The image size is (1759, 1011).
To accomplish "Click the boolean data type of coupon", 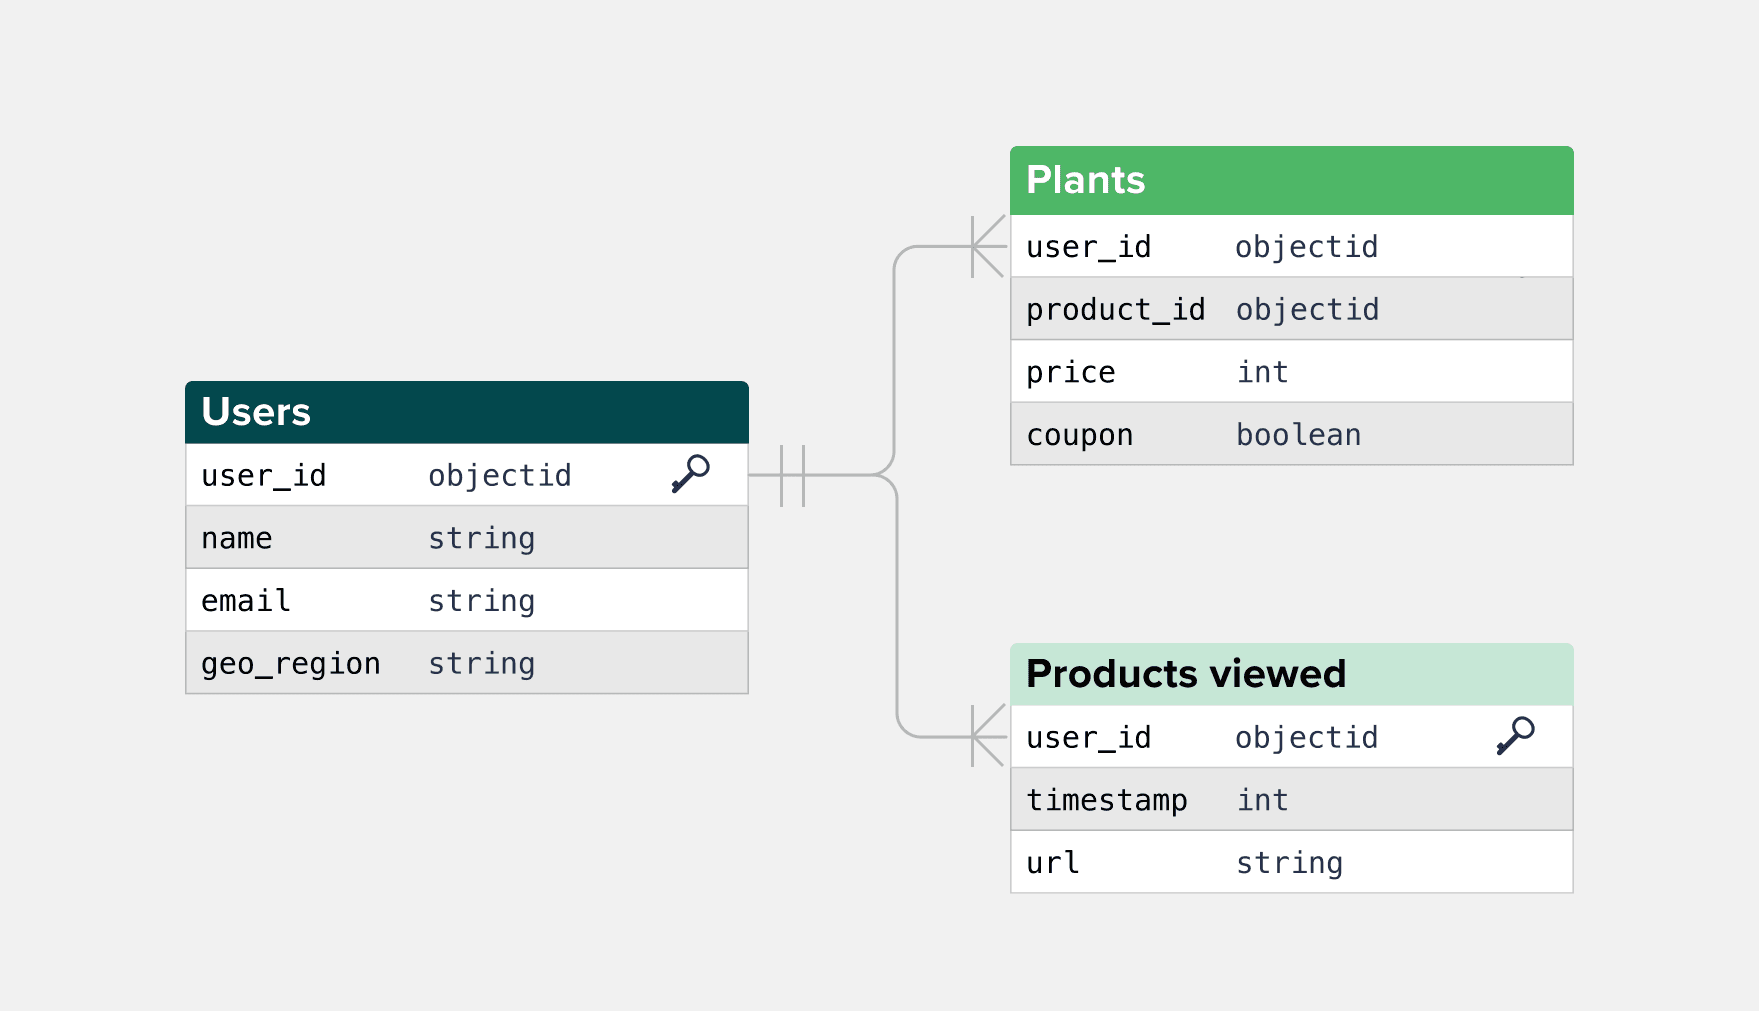I will [1298, 435].
